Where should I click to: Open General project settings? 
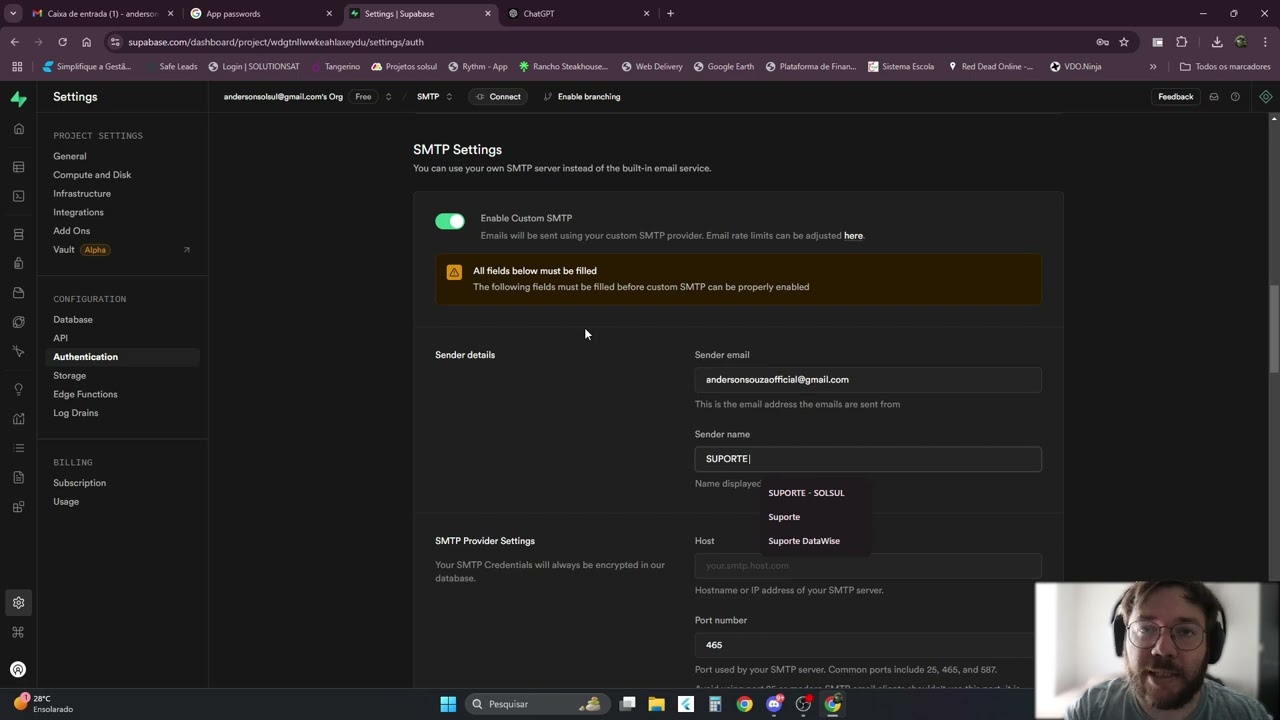[x=70, y=156]
